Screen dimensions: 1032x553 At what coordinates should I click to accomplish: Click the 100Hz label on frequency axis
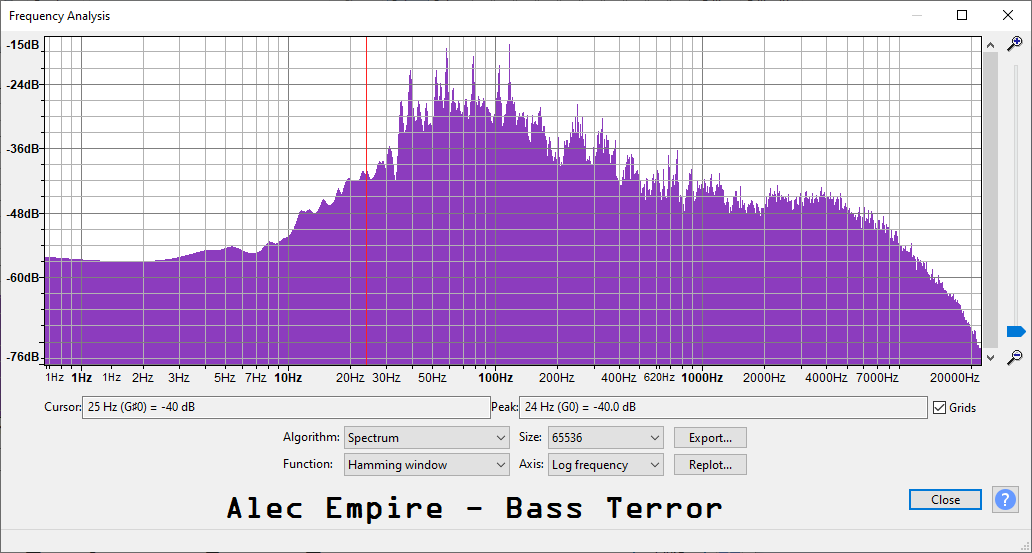[495, 378]
